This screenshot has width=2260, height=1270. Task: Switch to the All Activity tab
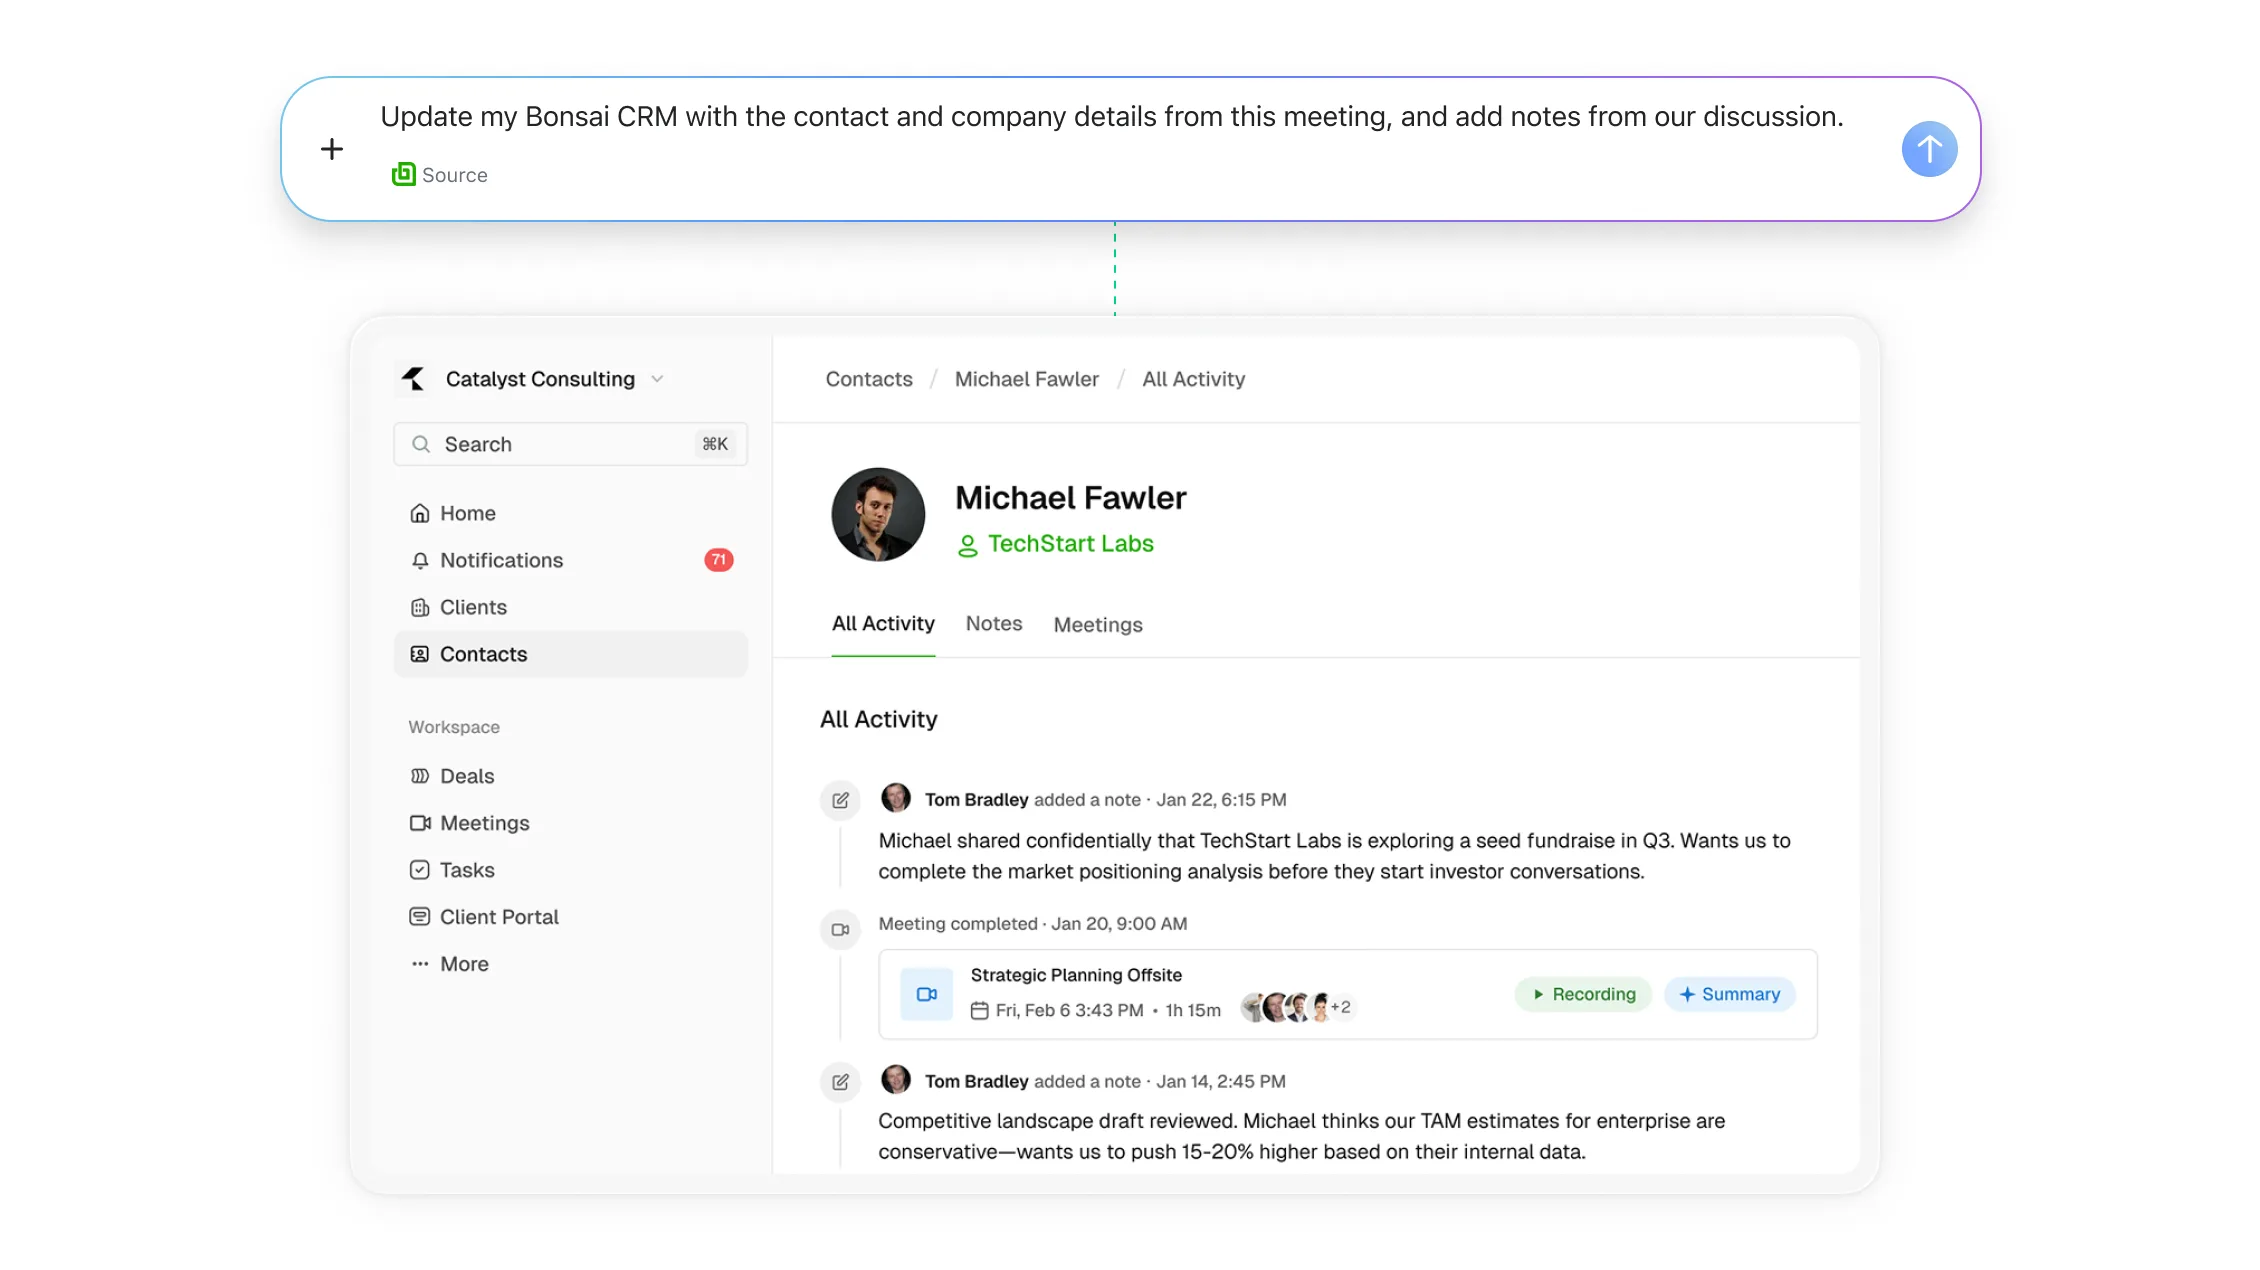tap(883, 624)
